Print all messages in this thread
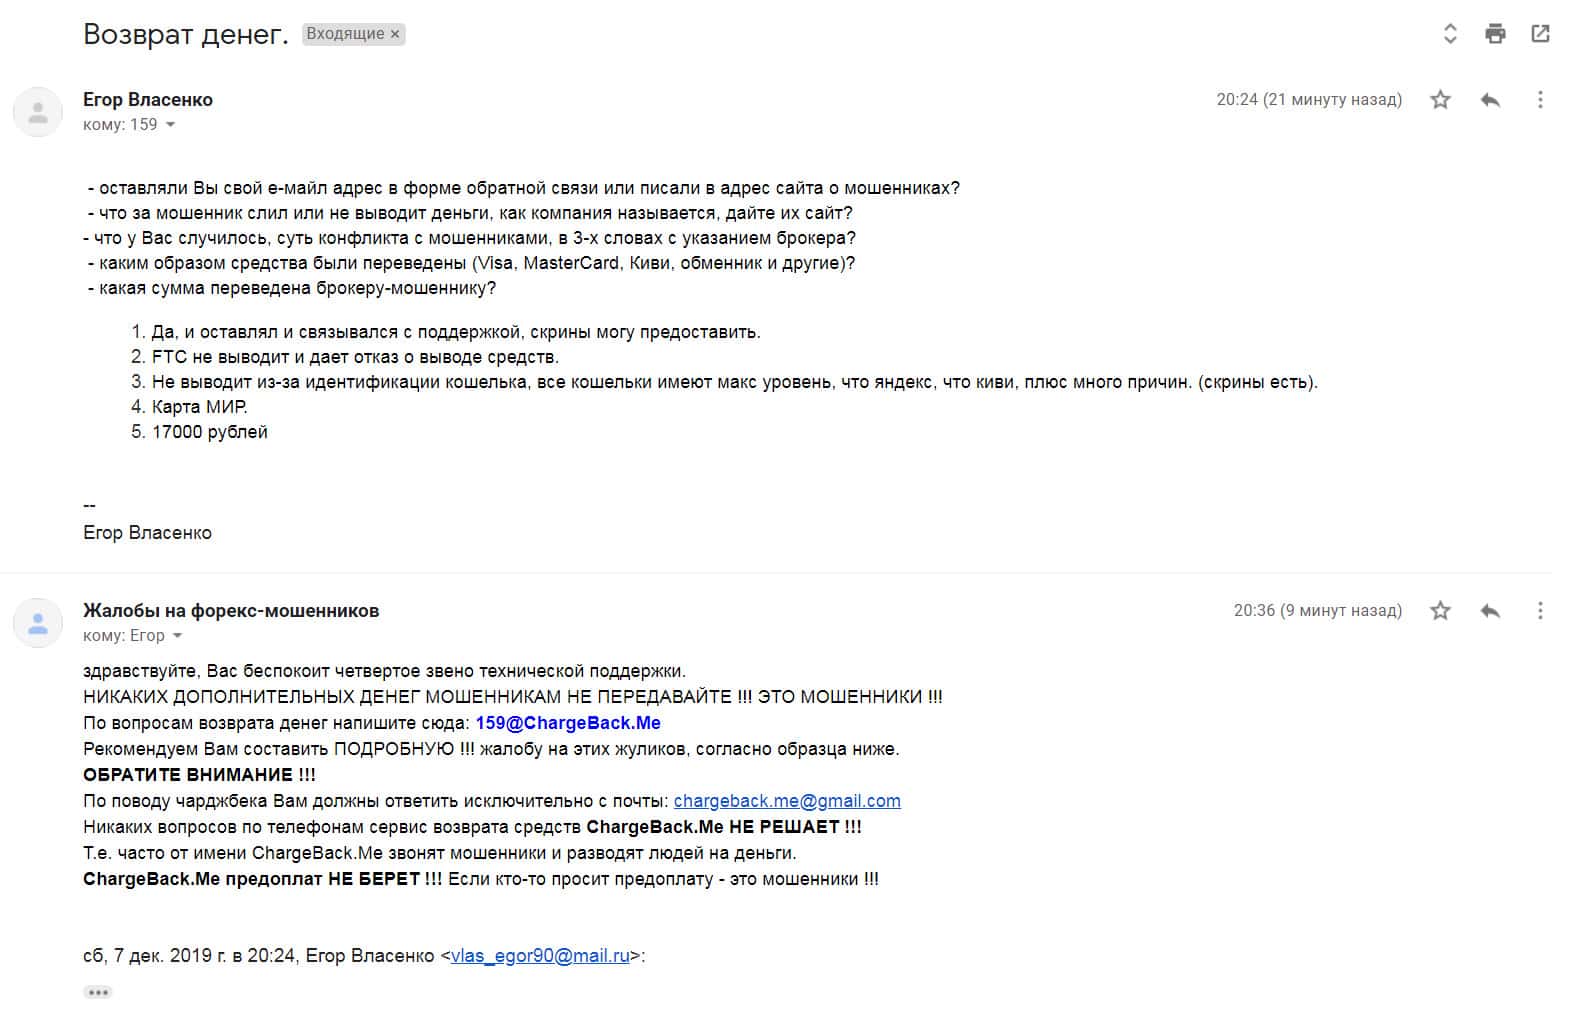1571x1012 pixels. 1495,34
